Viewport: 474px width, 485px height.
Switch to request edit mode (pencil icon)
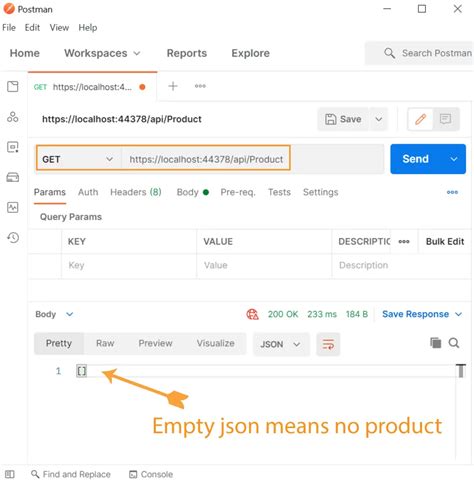[x=421, y=119]
